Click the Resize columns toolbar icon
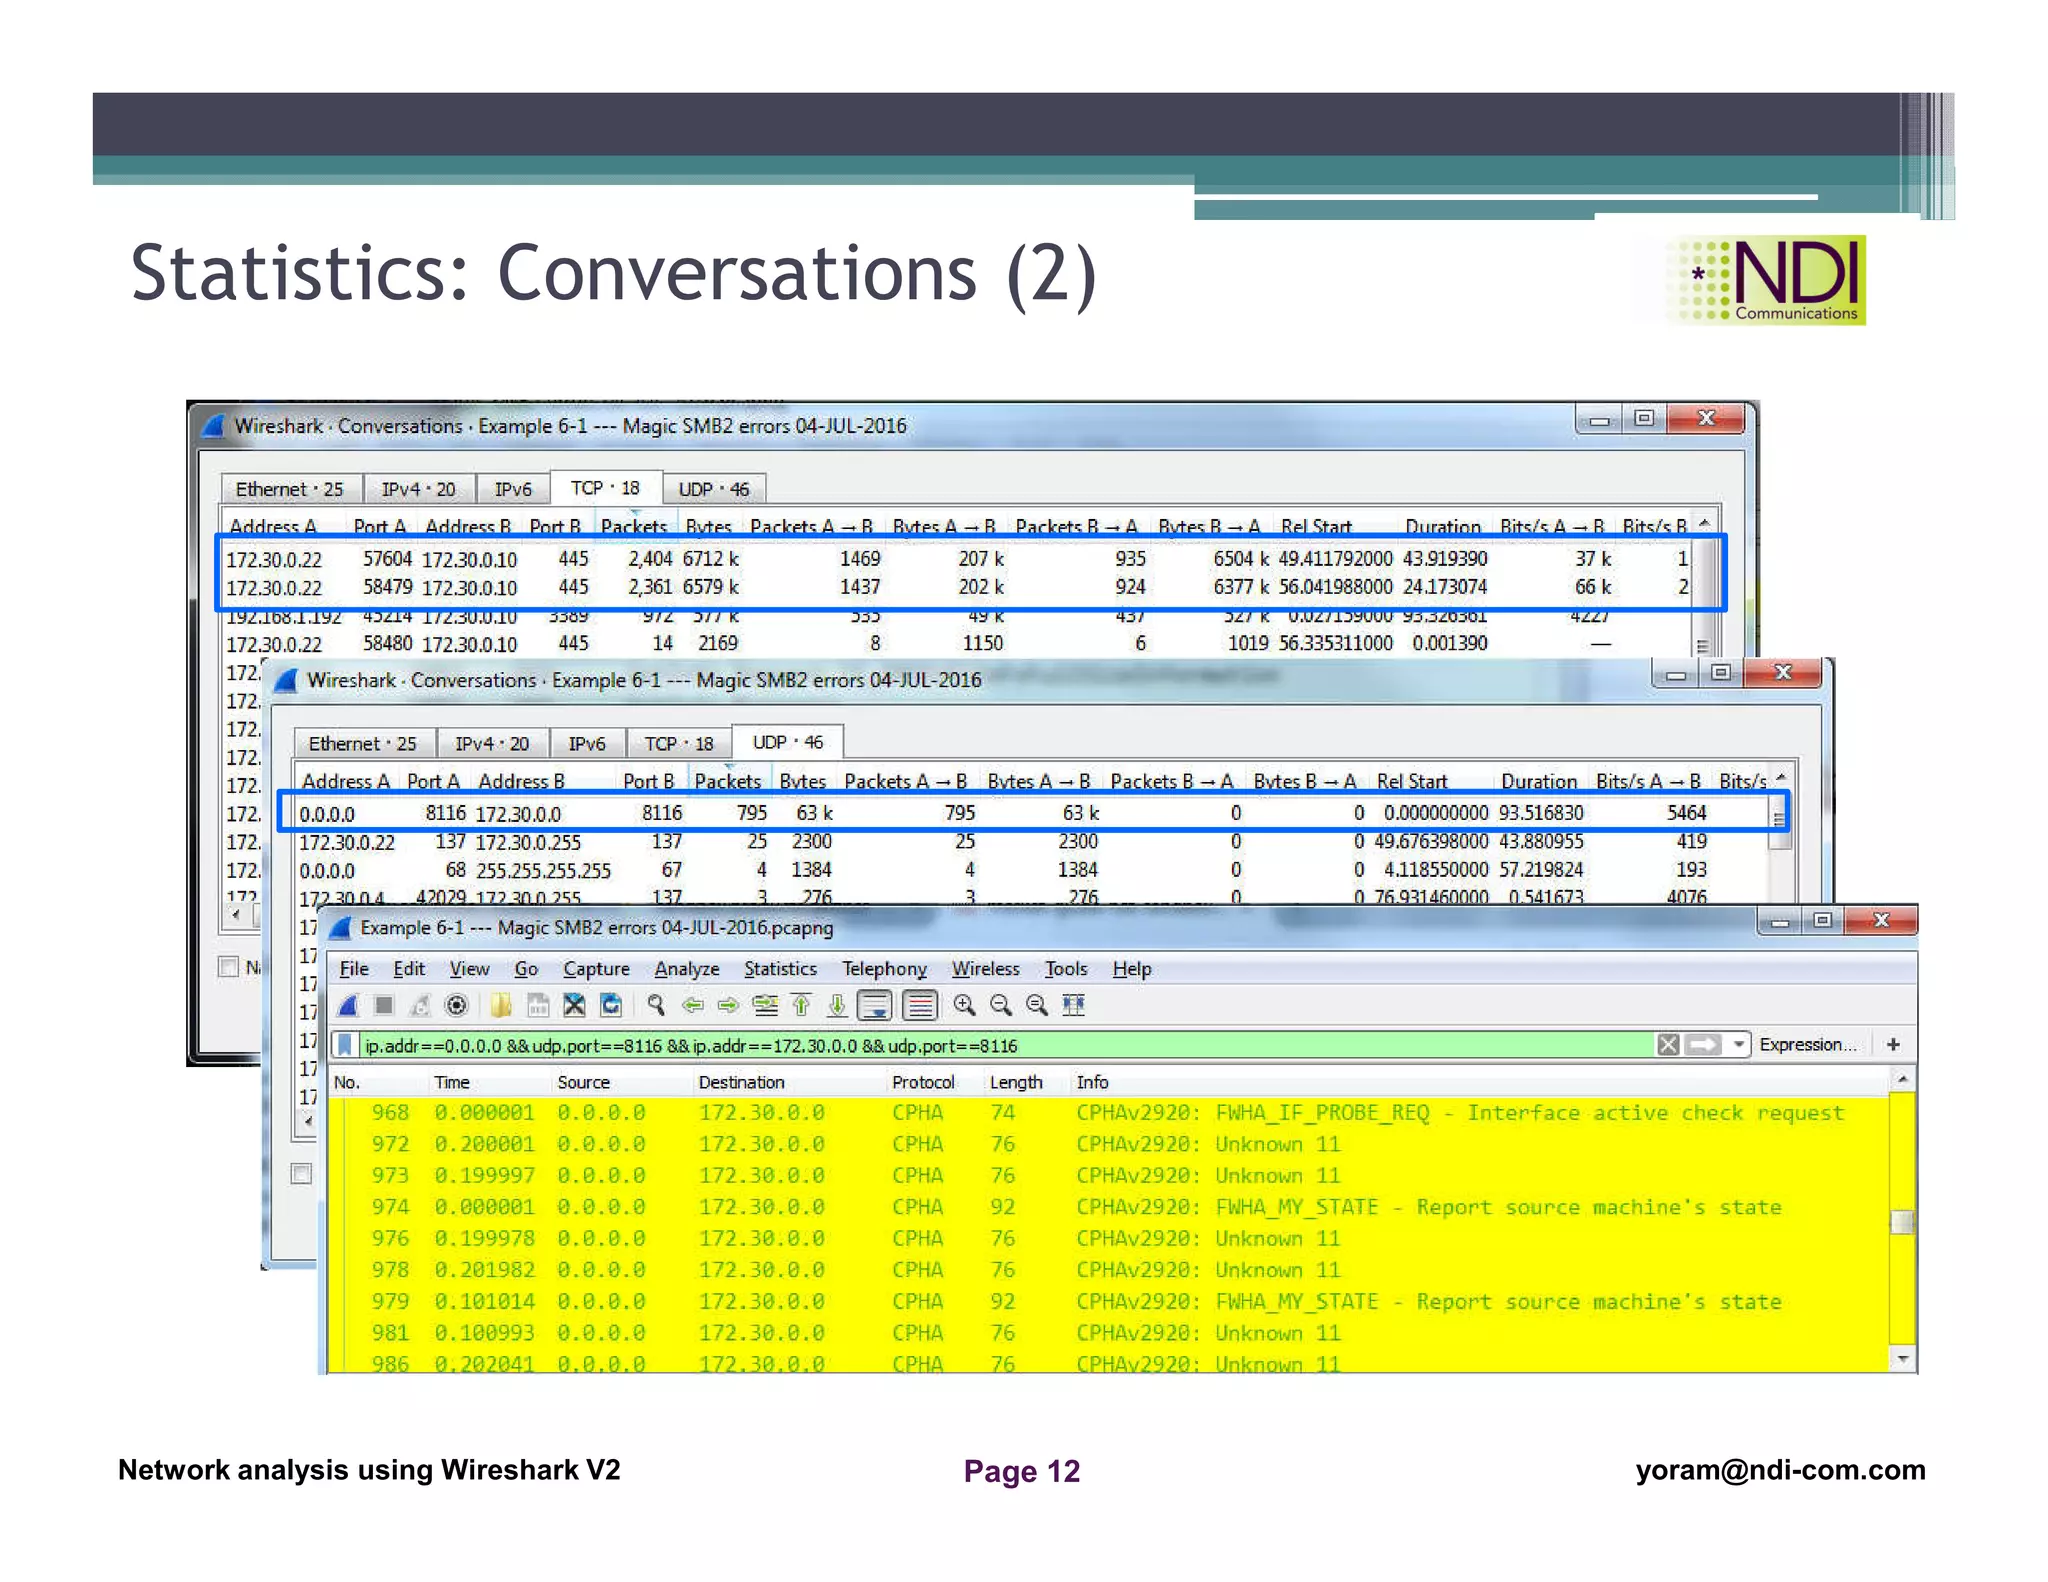This screenshot has width=2048, height=1582. tap(1074, 1006)
